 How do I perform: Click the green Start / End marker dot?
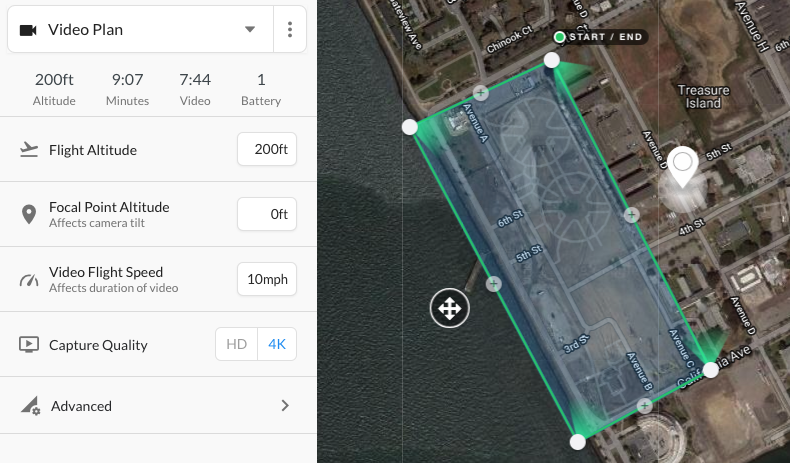point(559,37)
